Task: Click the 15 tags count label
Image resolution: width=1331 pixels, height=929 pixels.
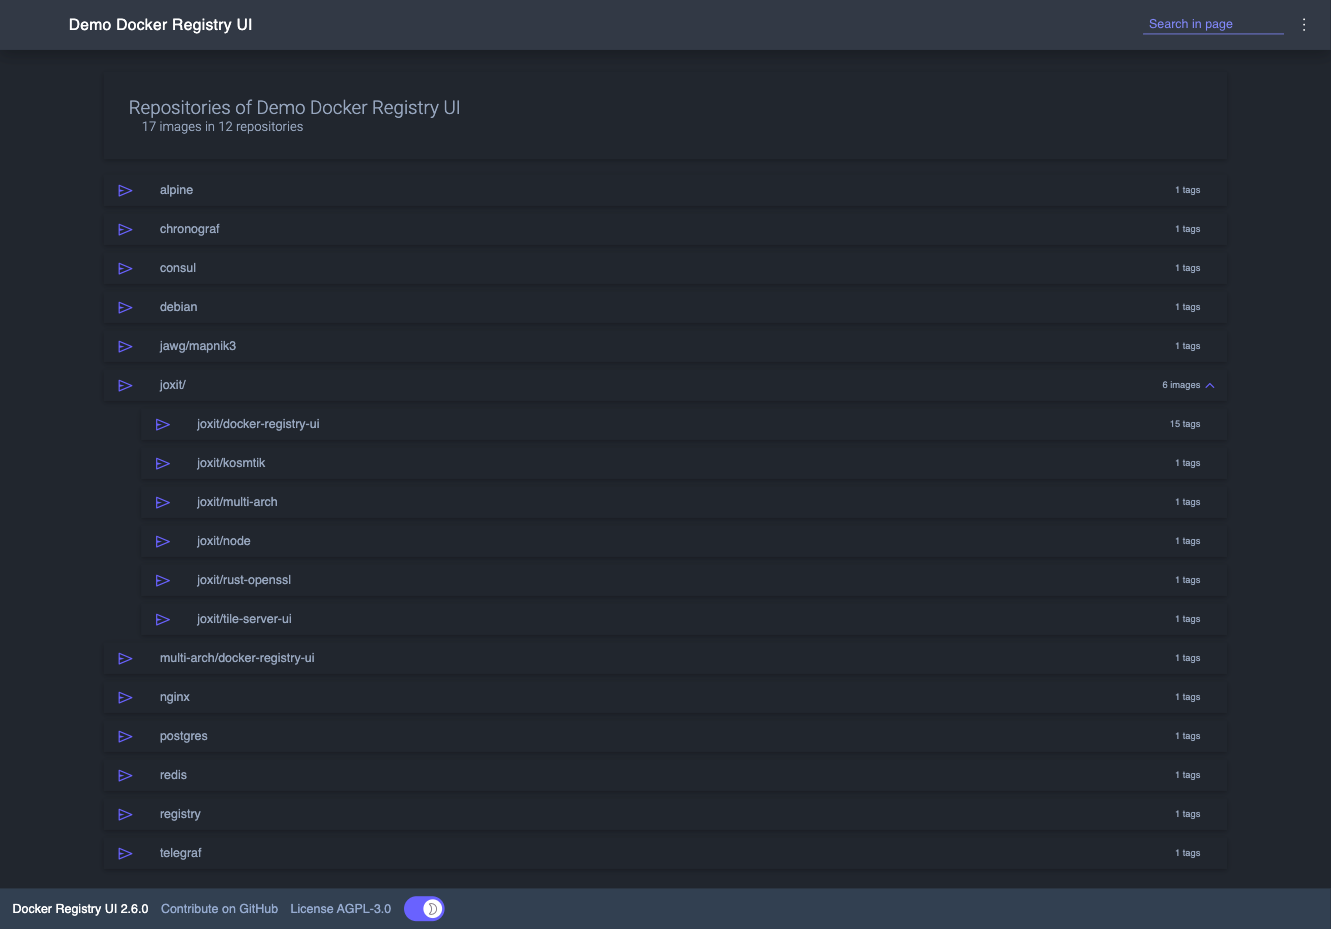Action: point(1185,424)
